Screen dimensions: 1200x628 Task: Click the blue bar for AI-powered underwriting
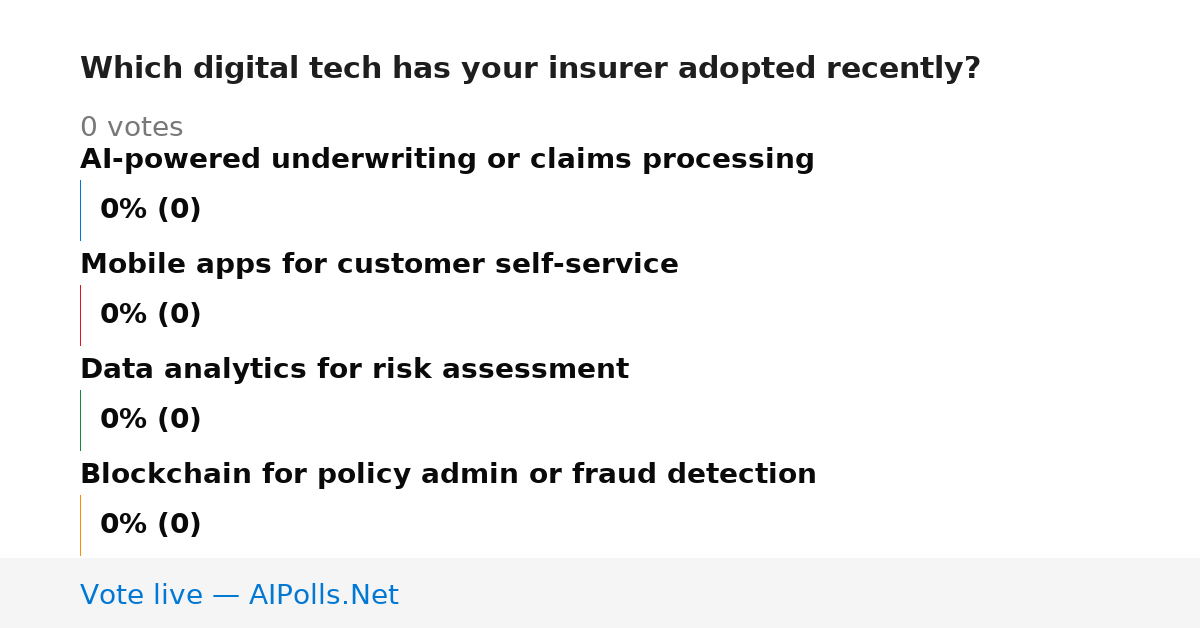point(81,210)
